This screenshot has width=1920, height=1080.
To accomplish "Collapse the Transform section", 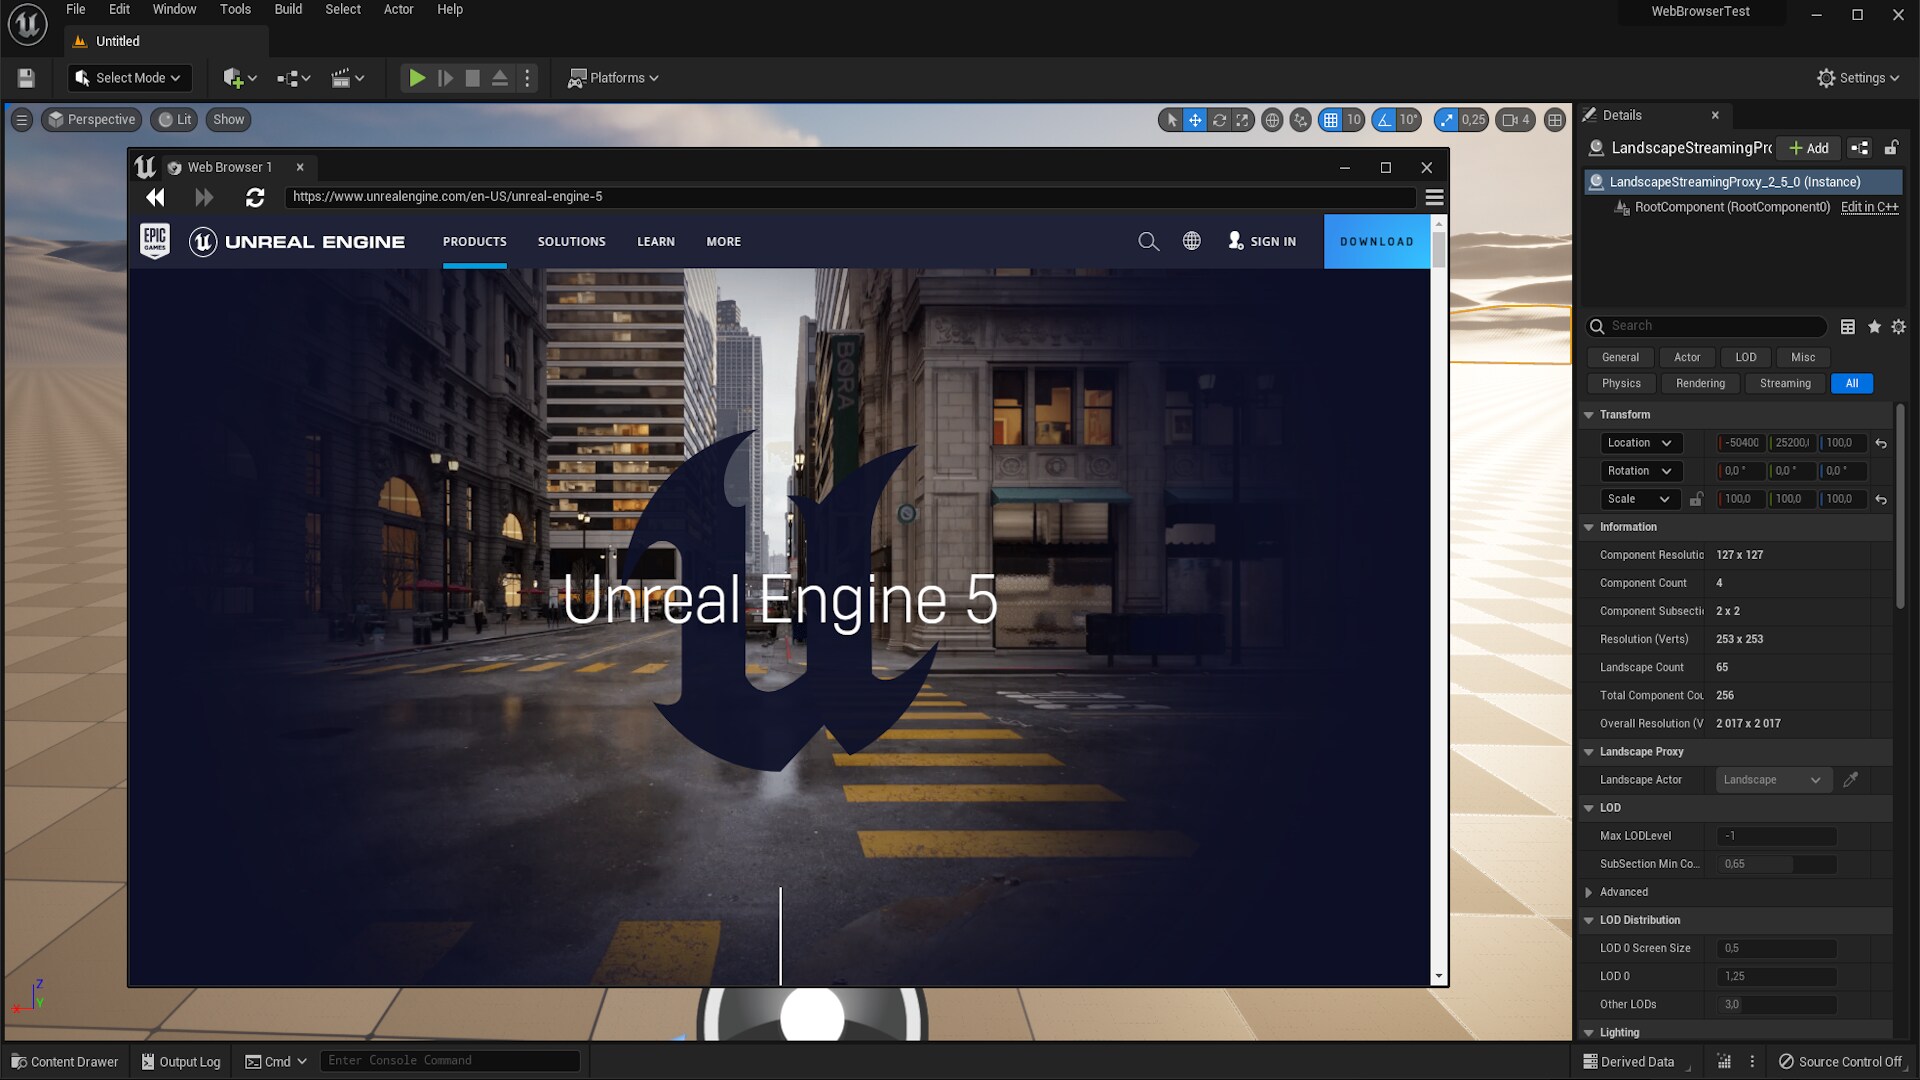I will pyautogui.click(x=1588, y=415).
